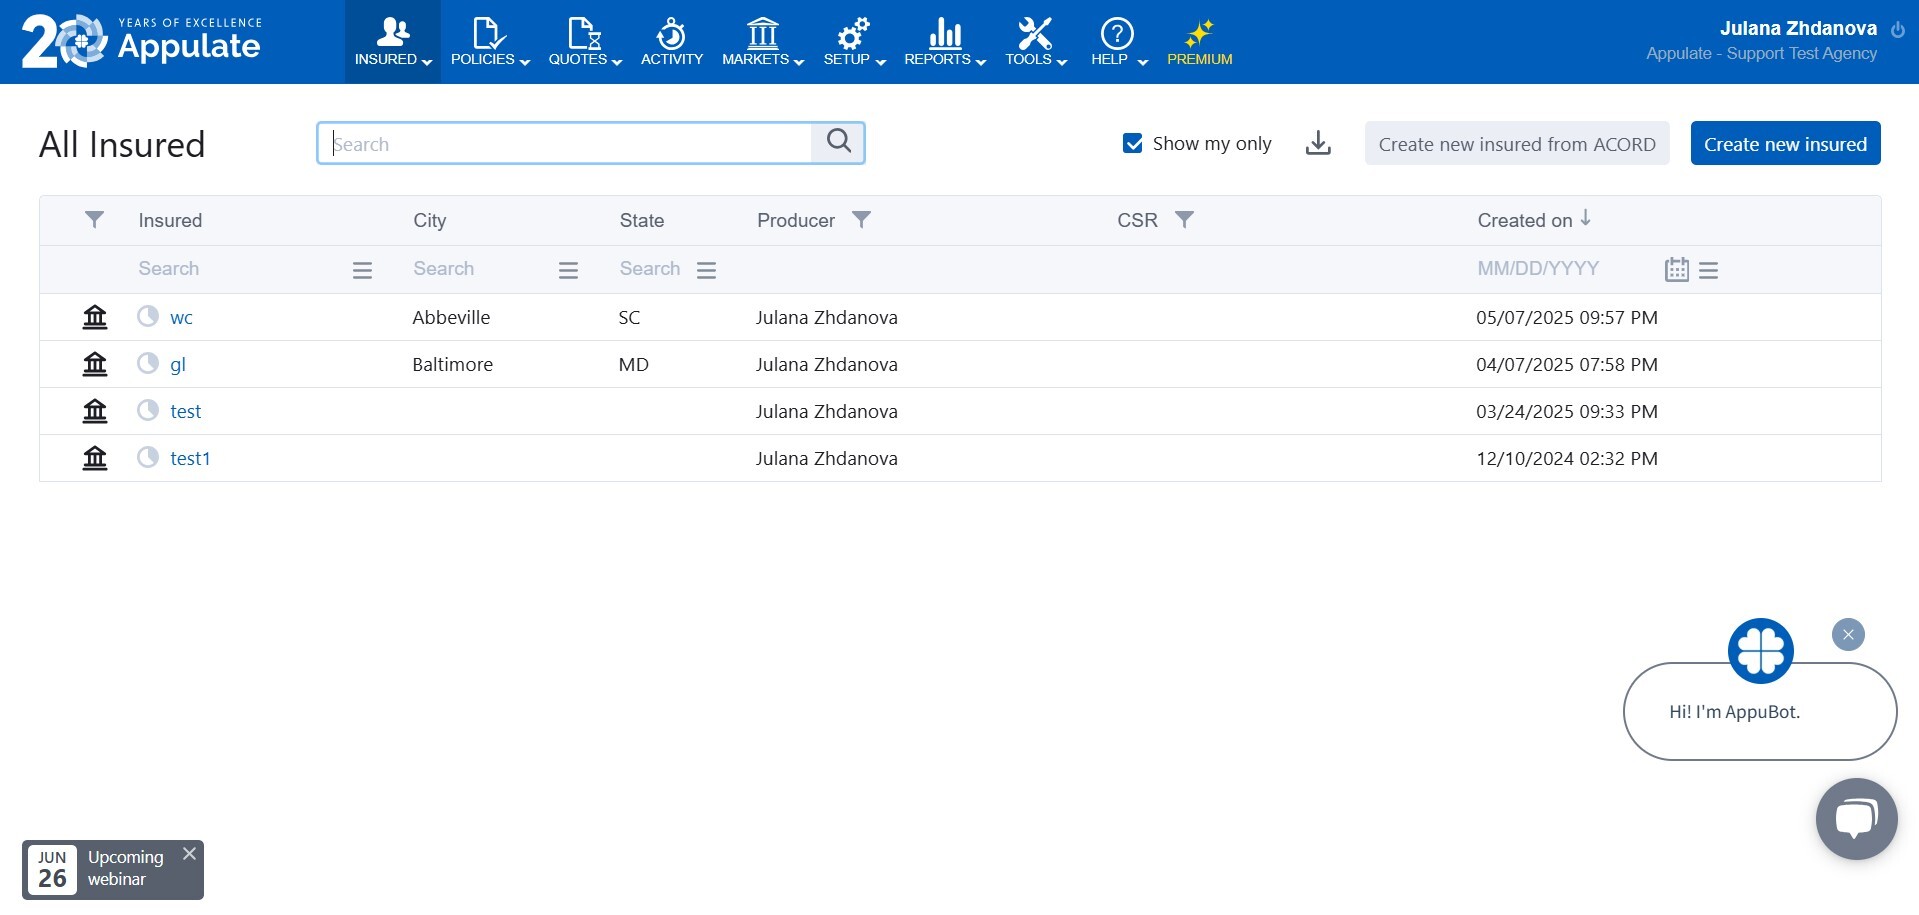Click the power logout icon
1919x915 pixels.
click(x=1897, y=30)
